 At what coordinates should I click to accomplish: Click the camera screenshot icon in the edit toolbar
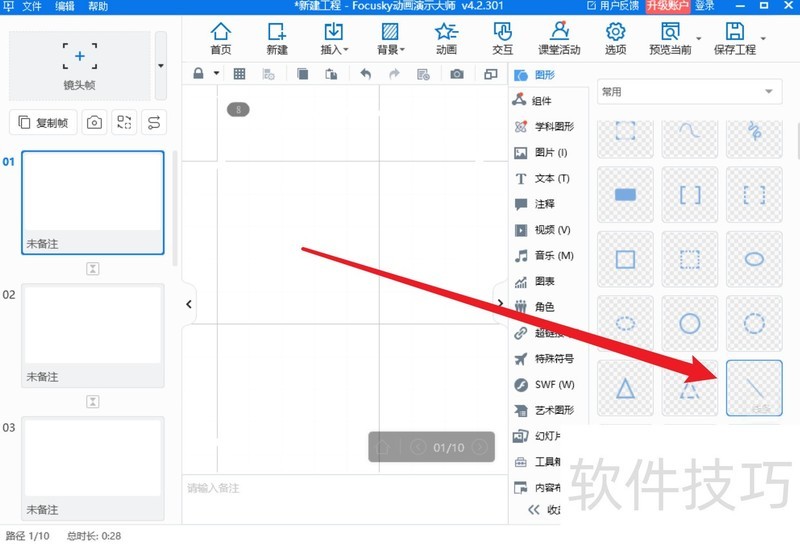[457, 74]
